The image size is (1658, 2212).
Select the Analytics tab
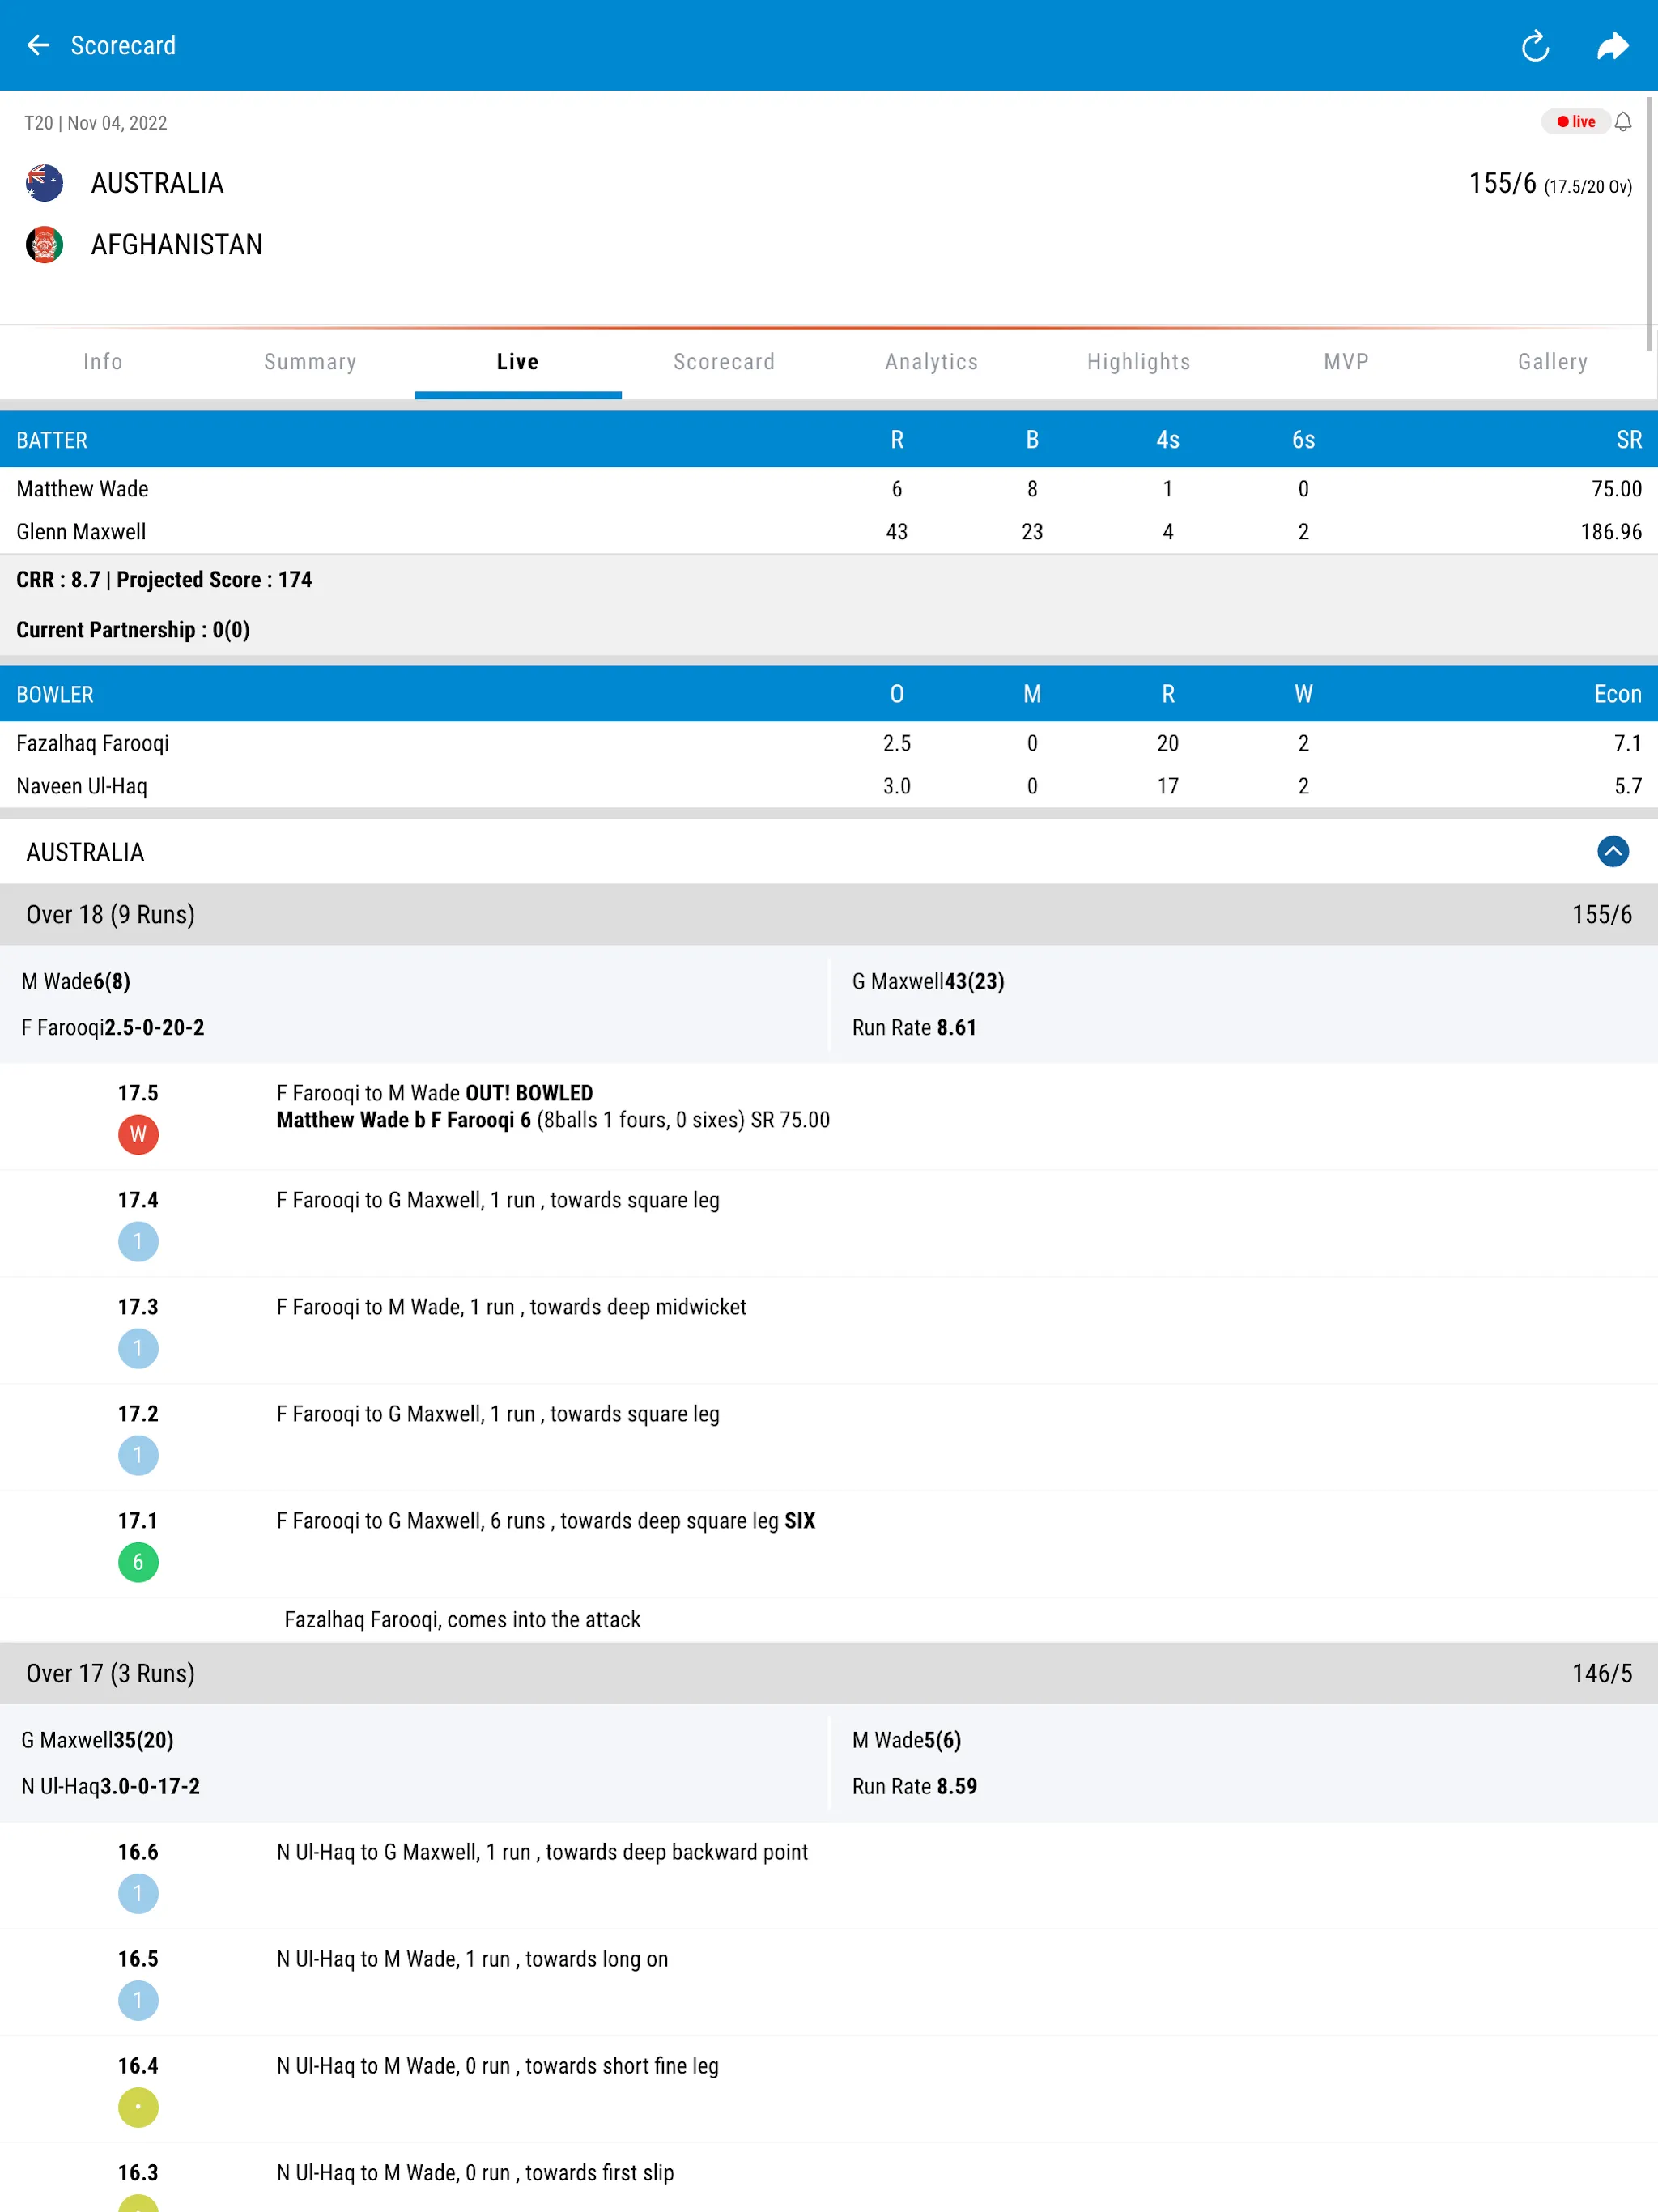[x=932, y=360]
